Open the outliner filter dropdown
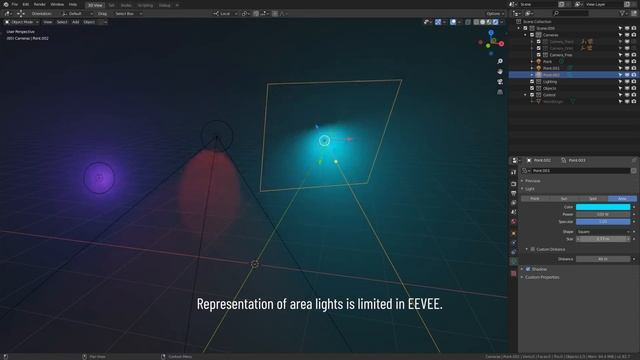The width and height of the screenshot is (640, 360). coord(624,13)
